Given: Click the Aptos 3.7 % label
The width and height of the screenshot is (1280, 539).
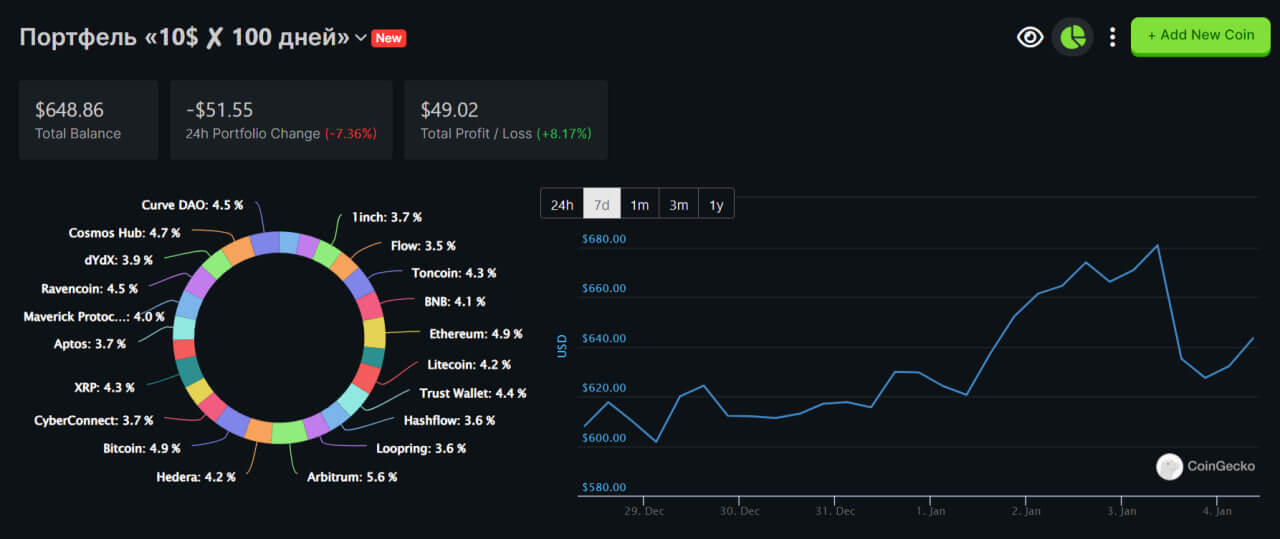Looking at the screenshot, I should pyautogui.click(x=90, y=344).
